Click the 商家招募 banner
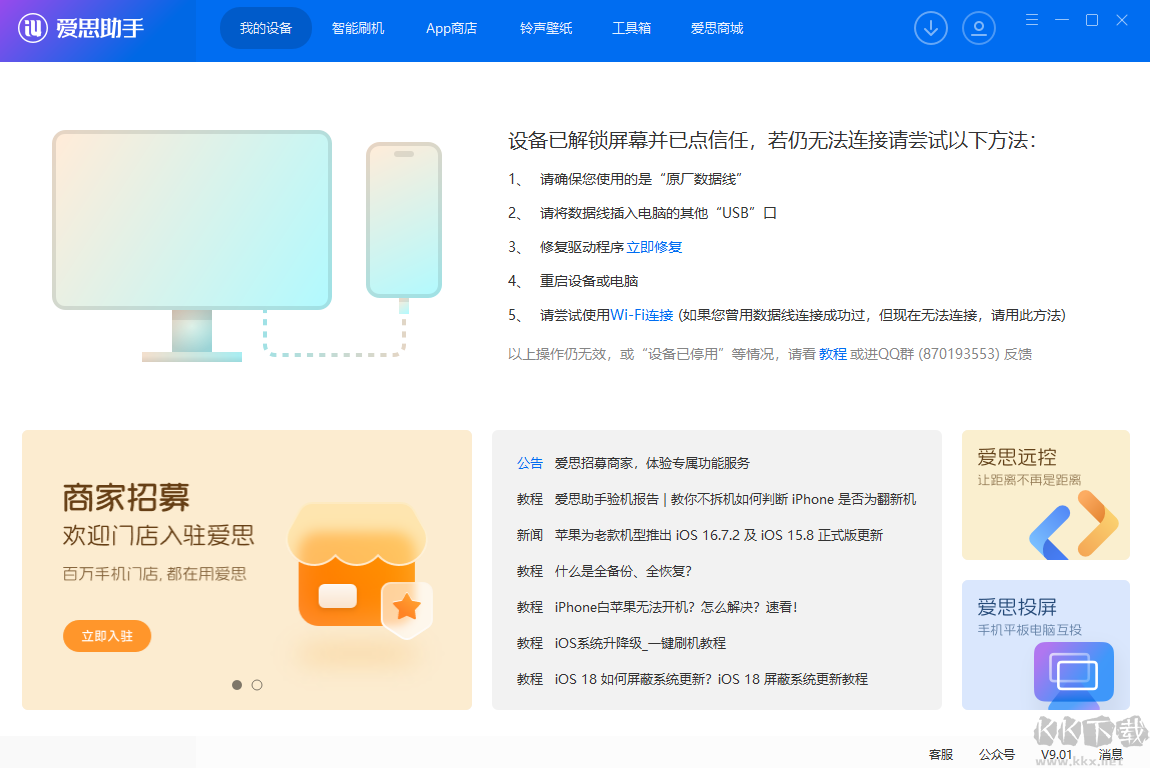This screenshot has width=1150, height=768. (x=246, y=570)
